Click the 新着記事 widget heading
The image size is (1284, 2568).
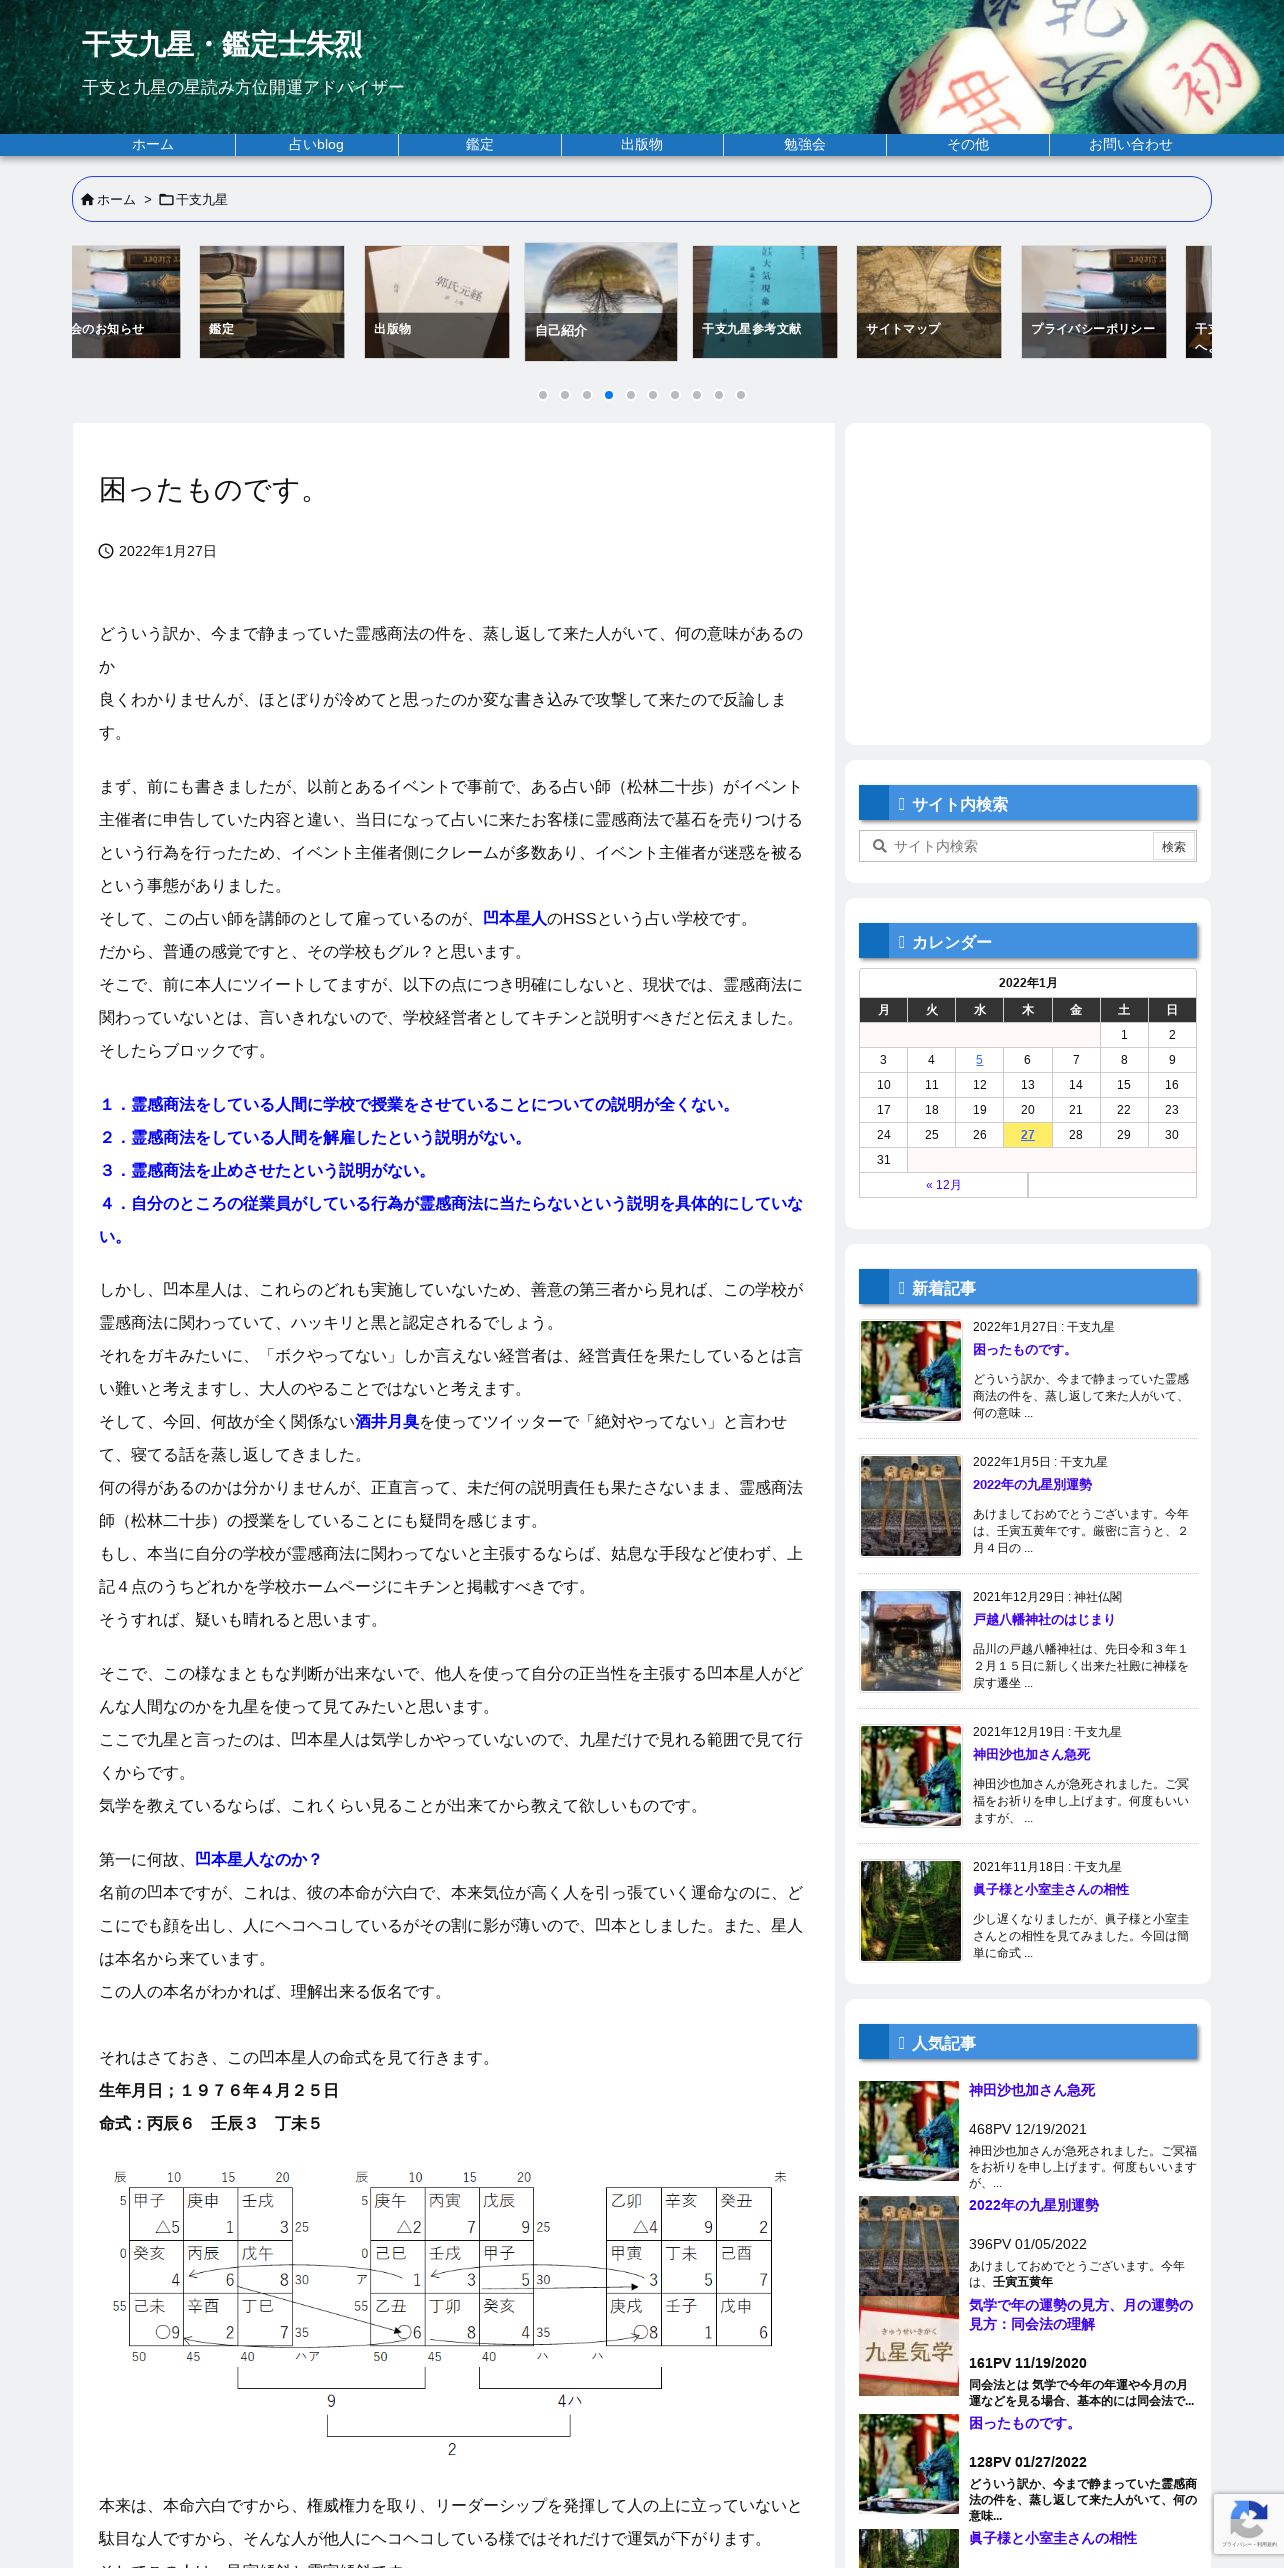coord(1028,1288)
